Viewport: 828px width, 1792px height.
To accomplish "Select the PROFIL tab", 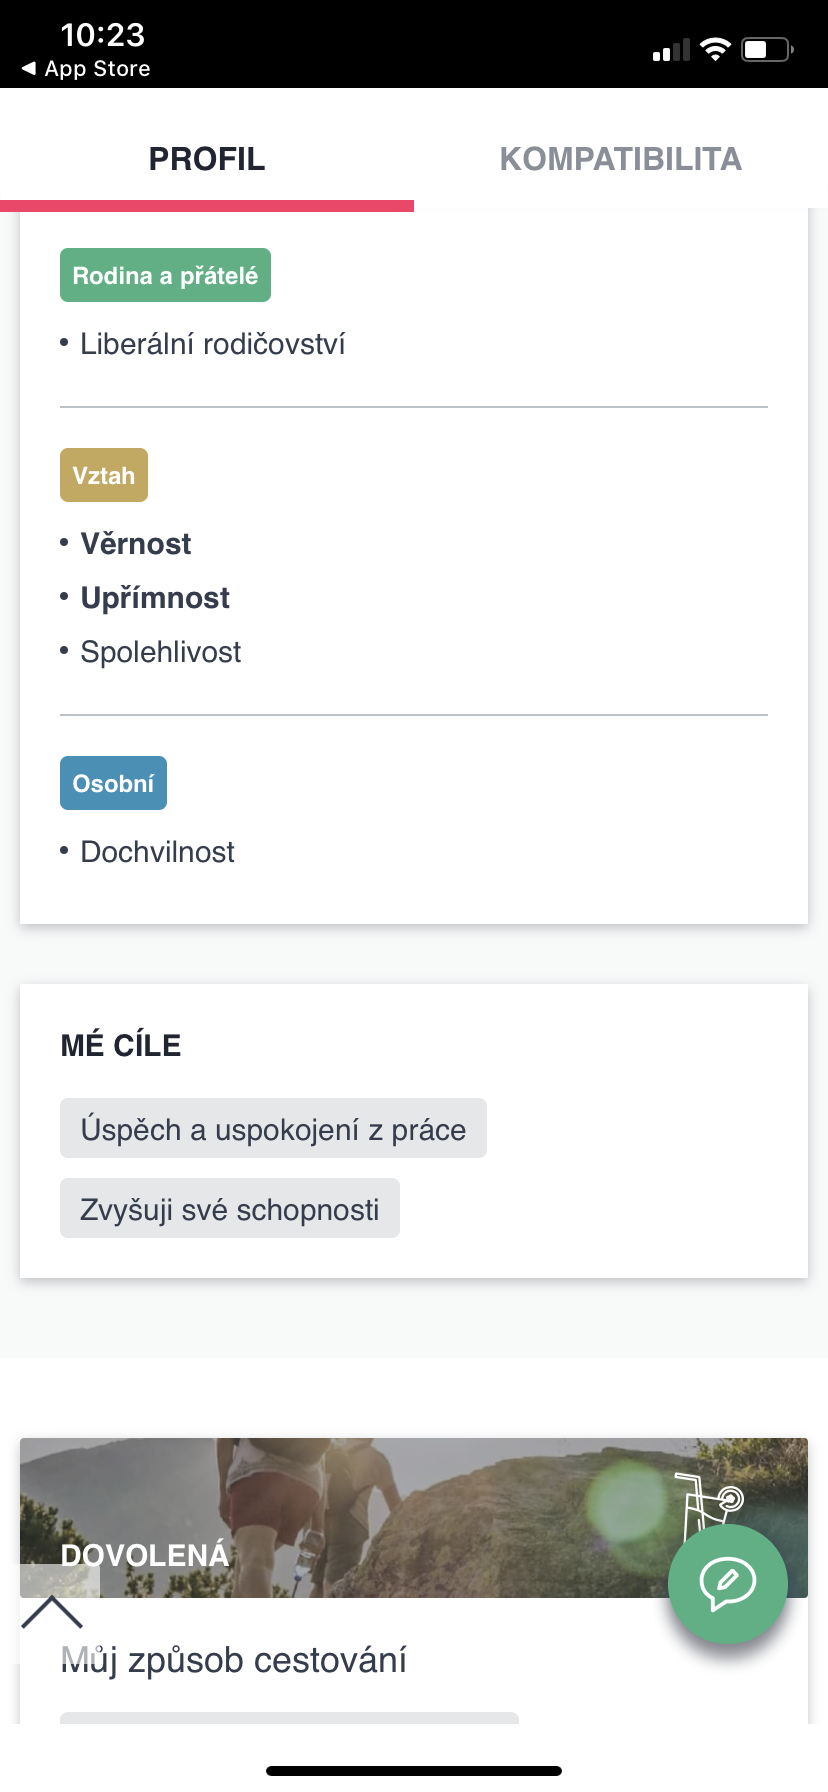I will pyautogui.click(x=207, y=159).
